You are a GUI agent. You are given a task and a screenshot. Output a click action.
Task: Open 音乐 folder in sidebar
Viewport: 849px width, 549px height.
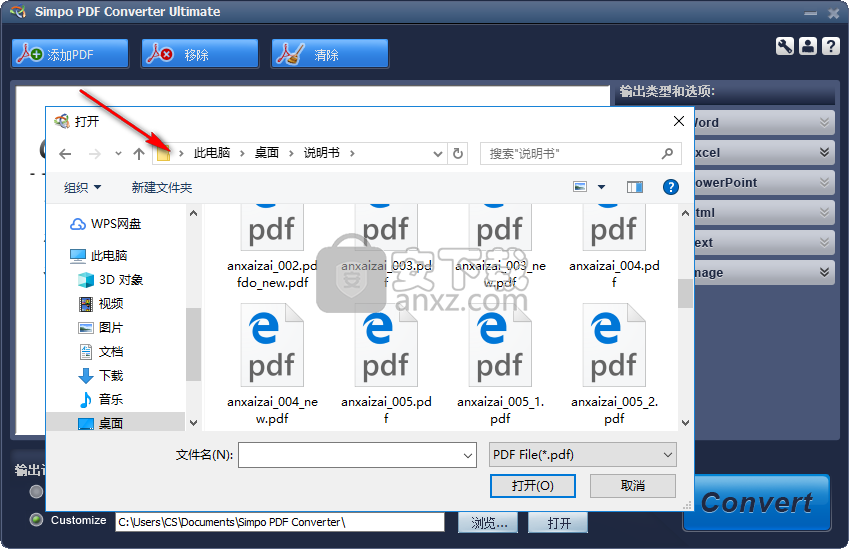pos(101,399)
